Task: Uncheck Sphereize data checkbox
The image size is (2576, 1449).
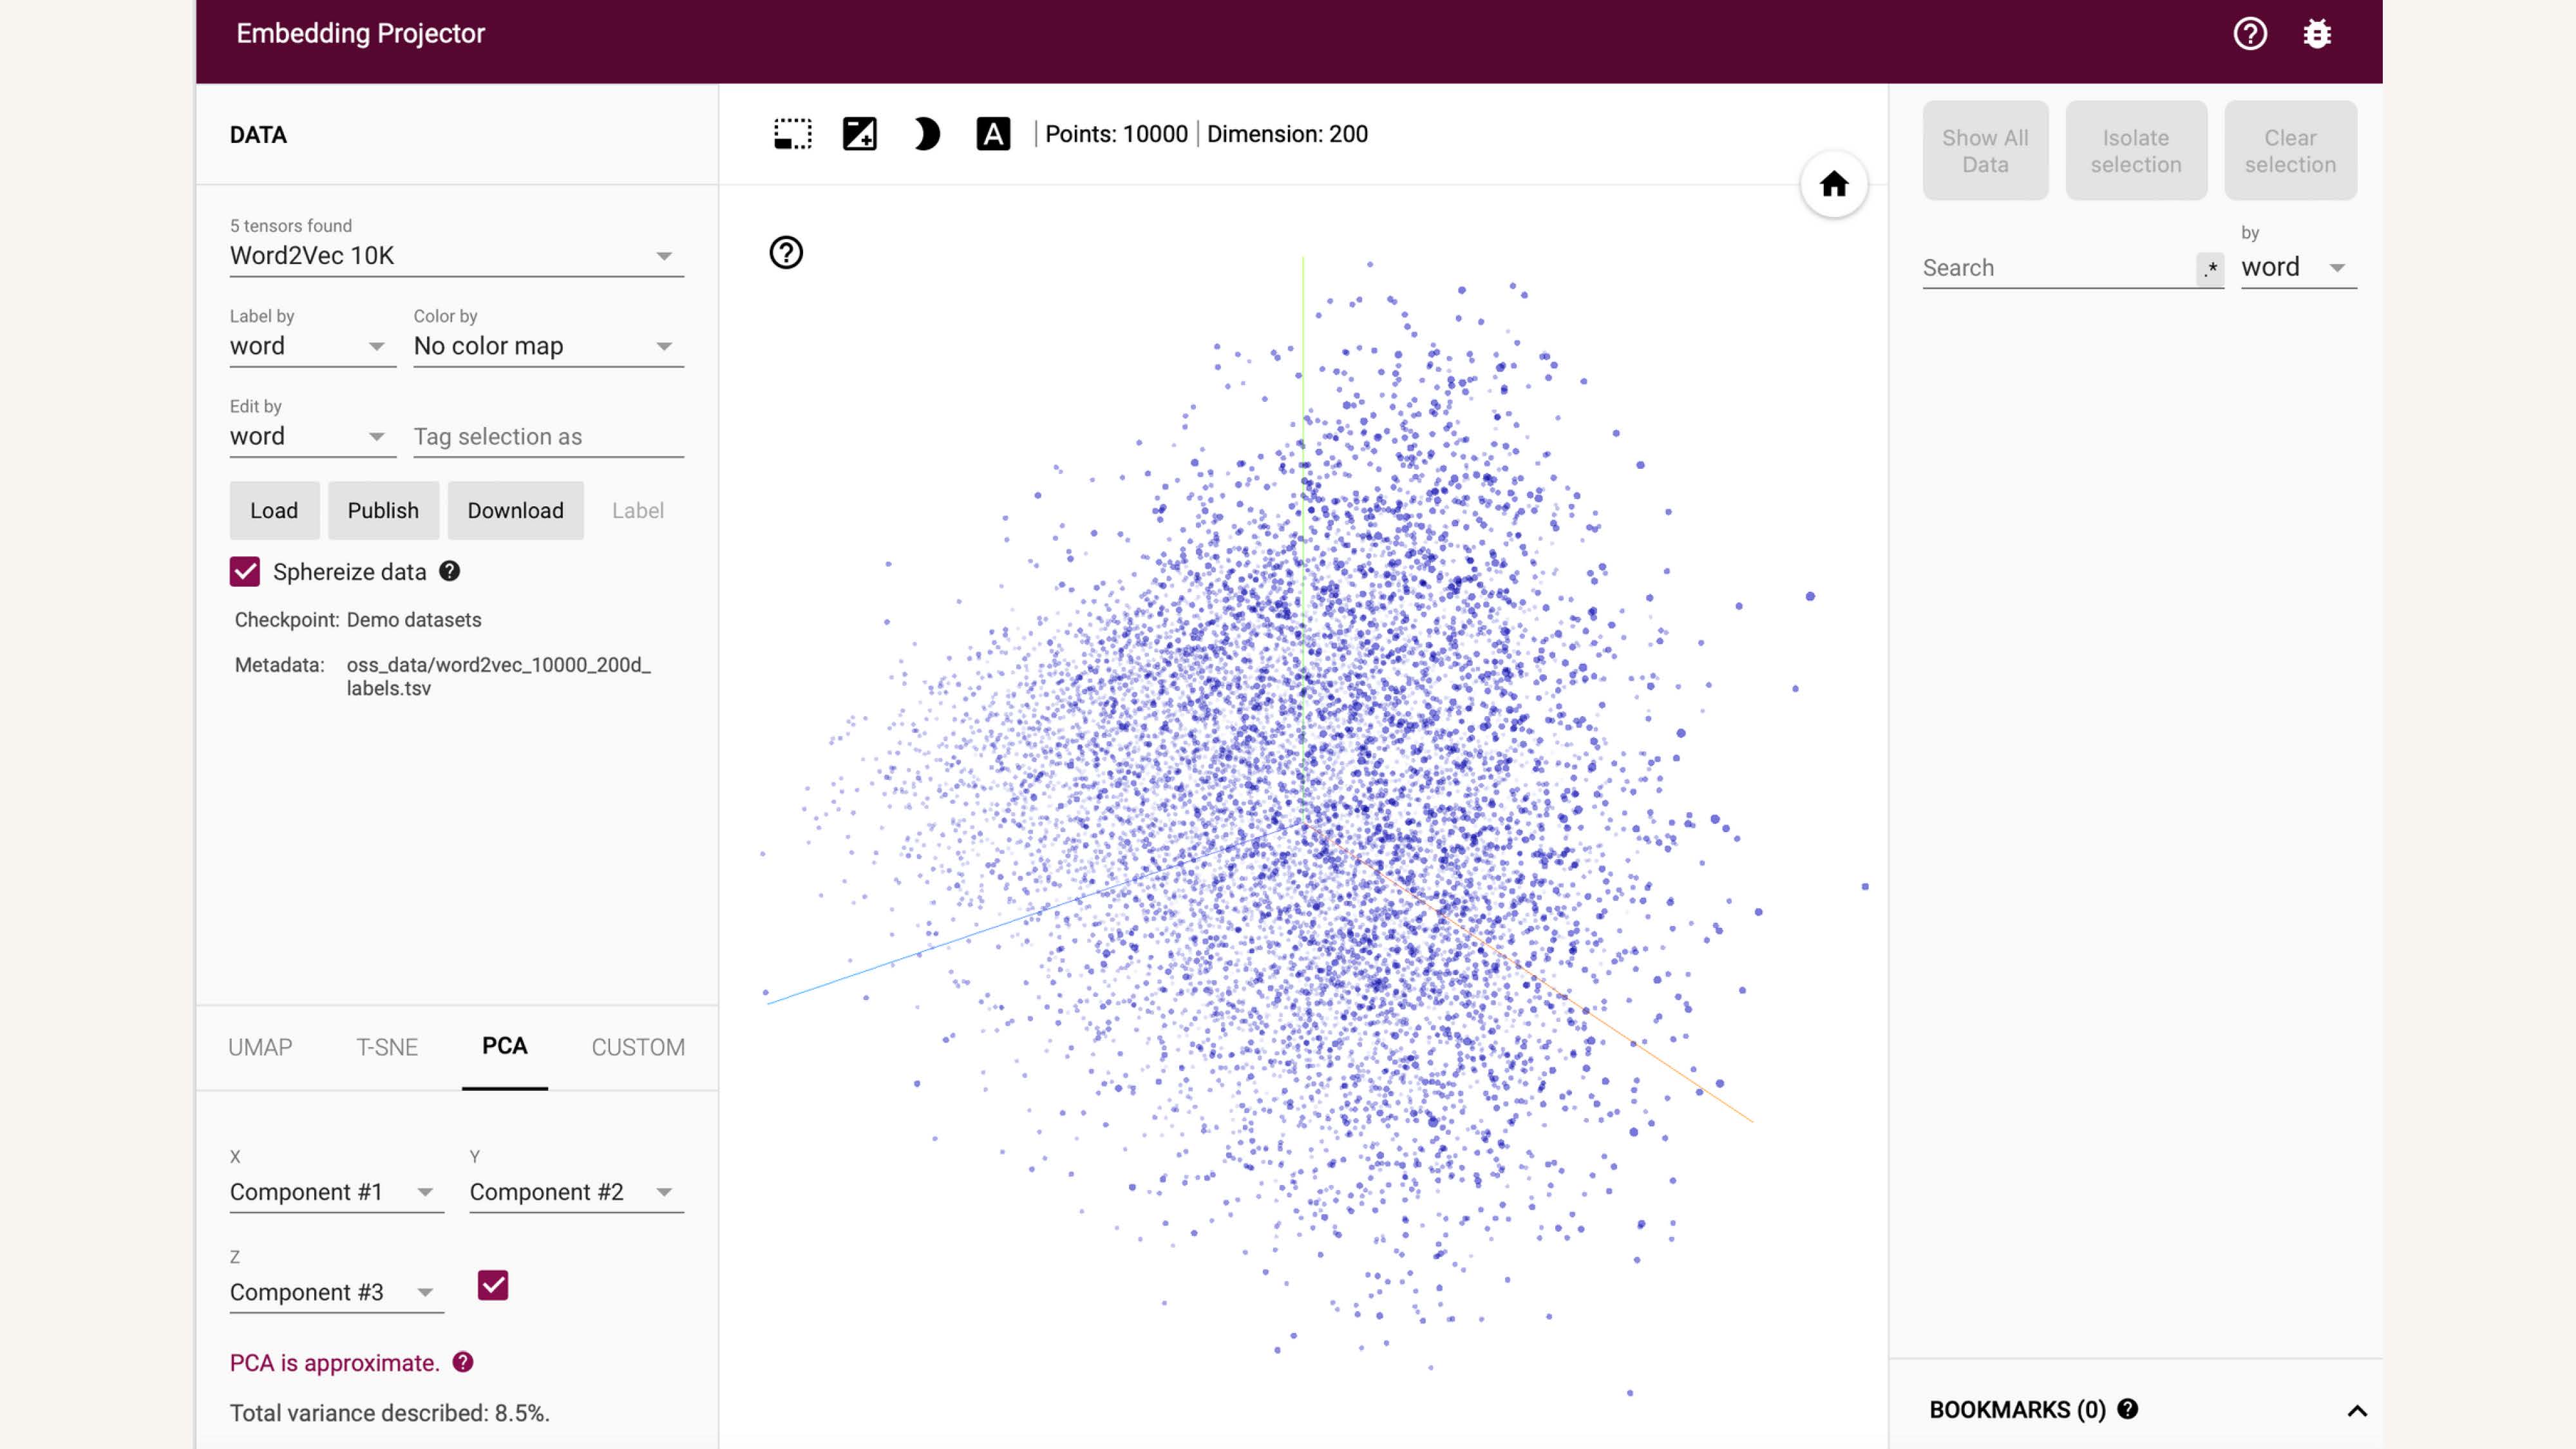Action: click(245, 572)
